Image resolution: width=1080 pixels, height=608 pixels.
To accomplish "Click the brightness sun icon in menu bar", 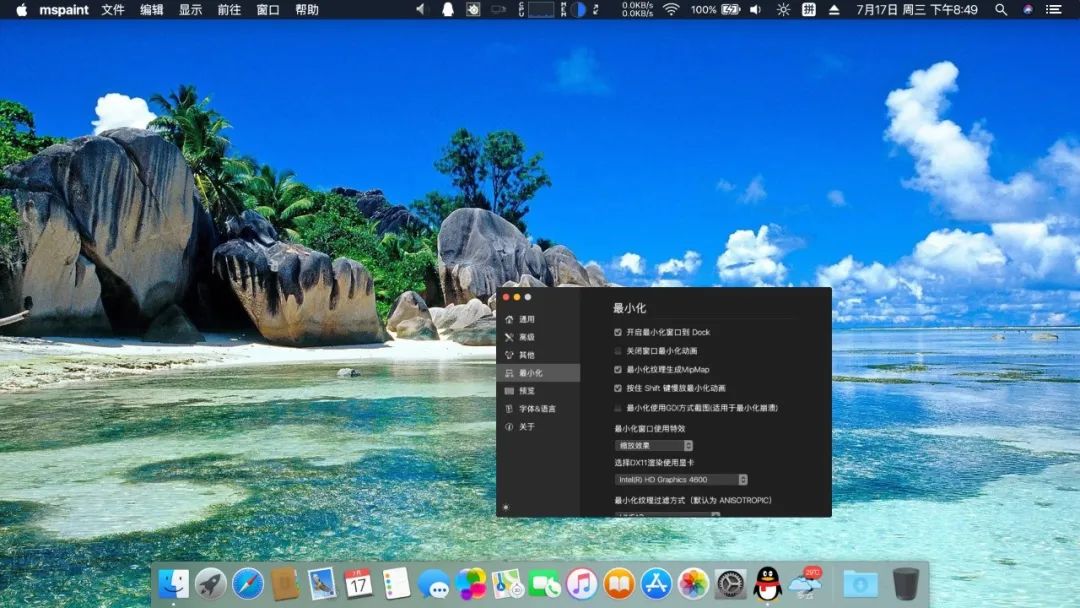I will [x=783, y=10].
